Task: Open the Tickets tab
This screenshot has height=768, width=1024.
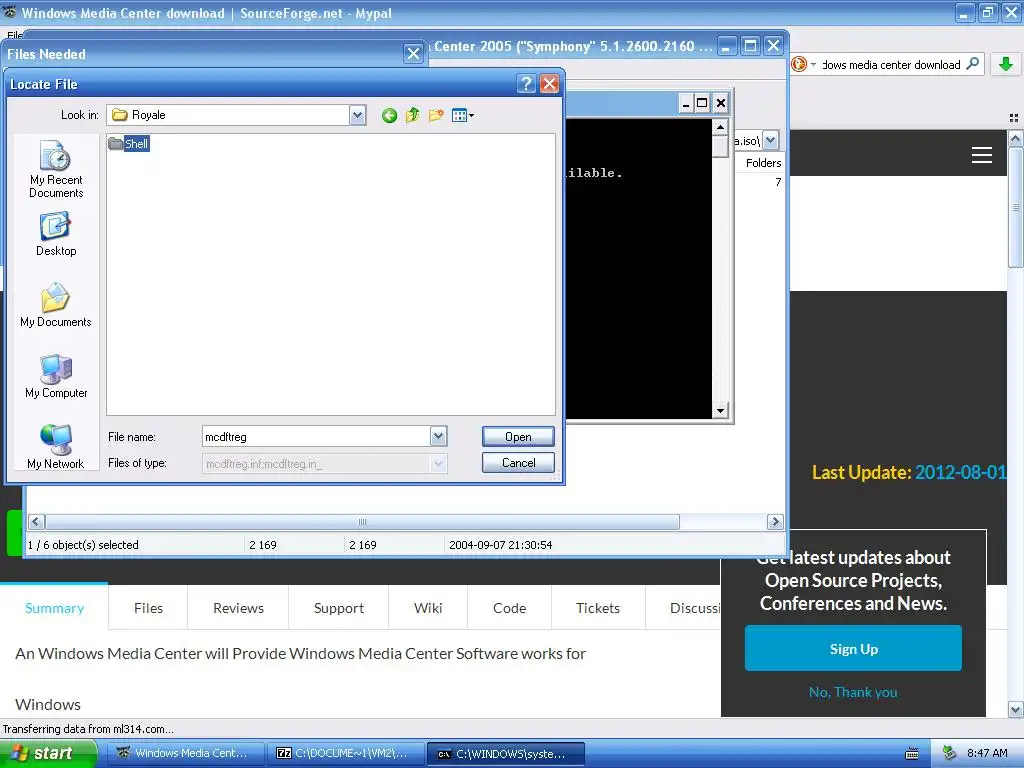Action: tap(598, 608)
